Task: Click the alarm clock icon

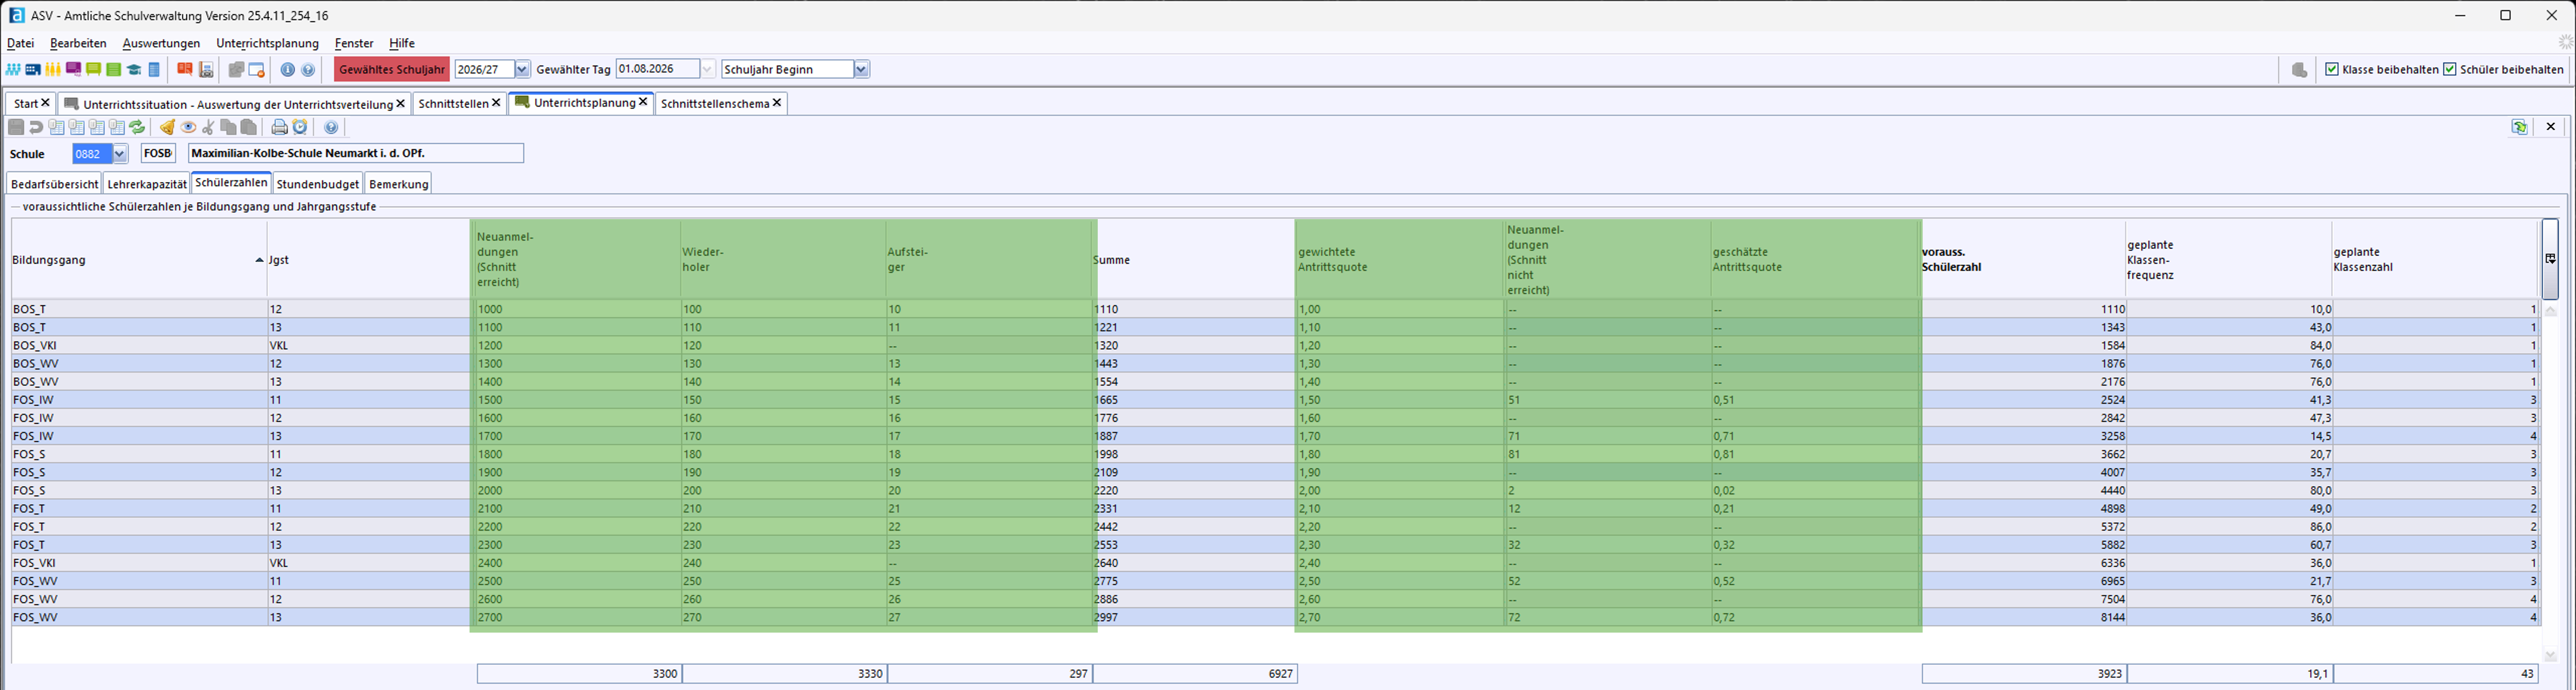Action: [x=299, y=127]
